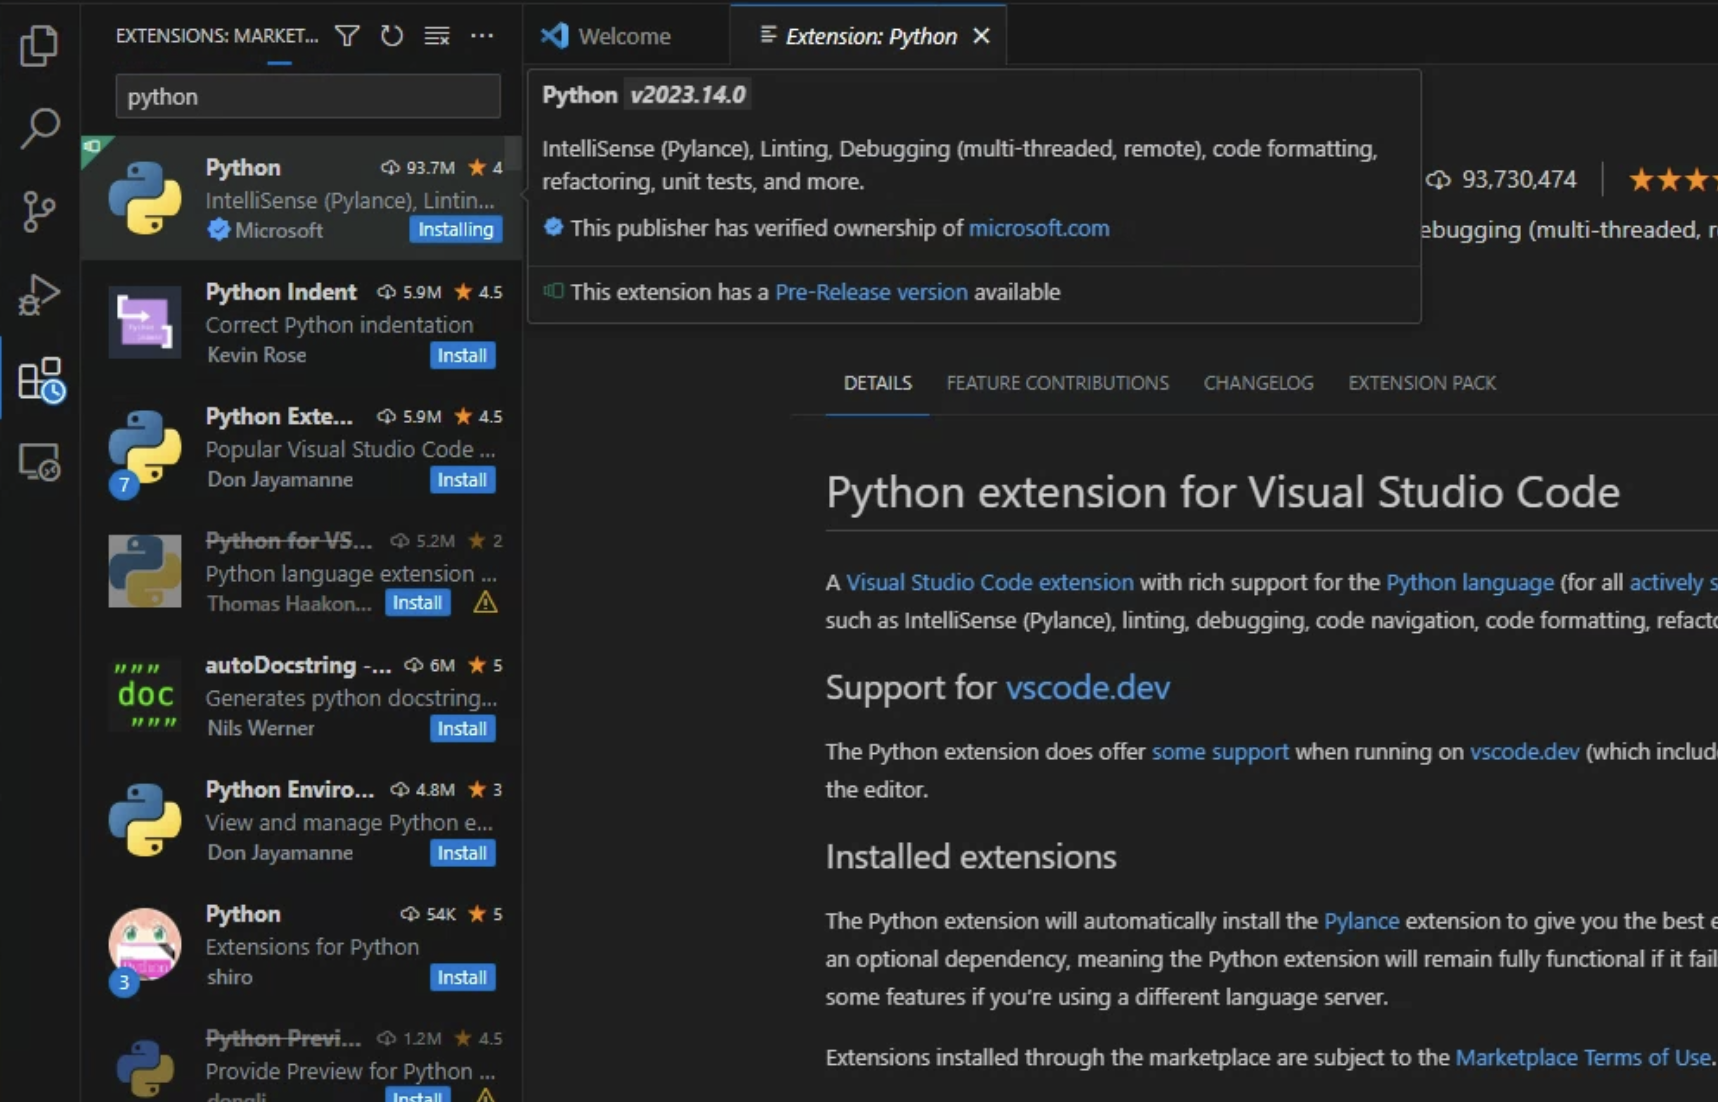
Task: Click the Python extension logo by Microsoft
Action: pos(145,198)
